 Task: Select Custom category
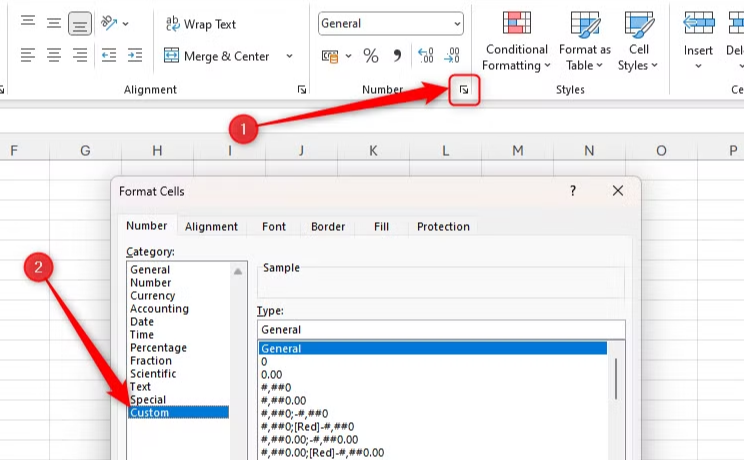point(178,413)
